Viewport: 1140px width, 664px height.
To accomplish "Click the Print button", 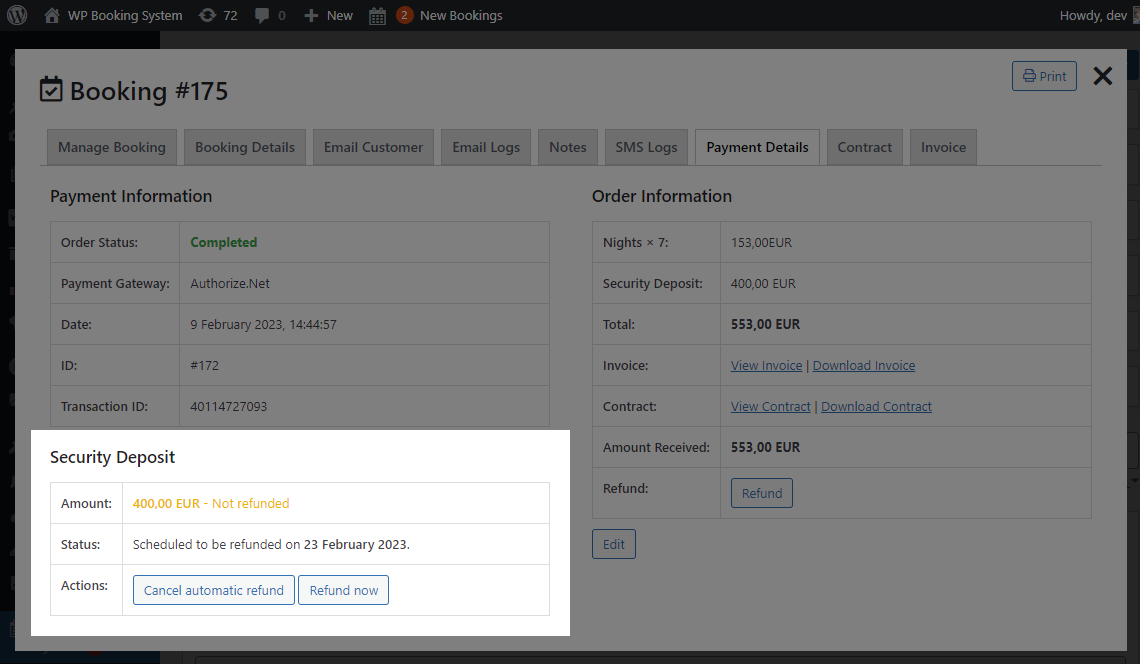I will click(x=1044, y=76).
